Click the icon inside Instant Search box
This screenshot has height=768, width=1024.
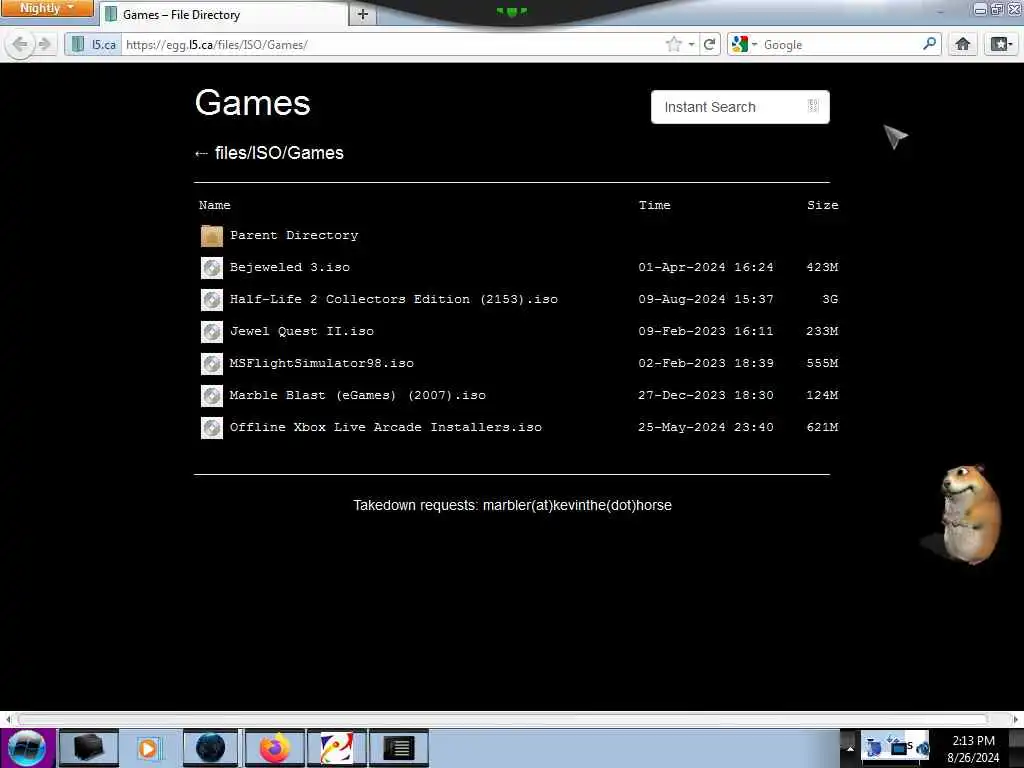tap(813, 106)
